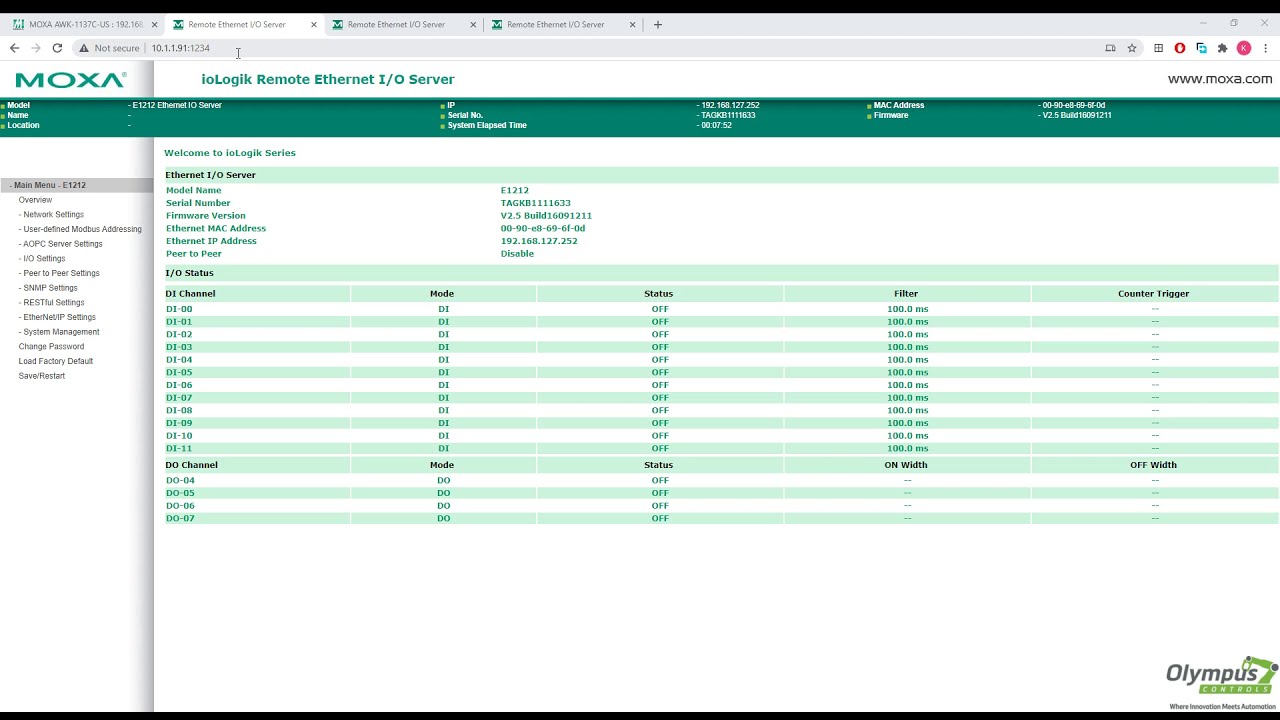Click the ON Width column header

click(906, 465)
